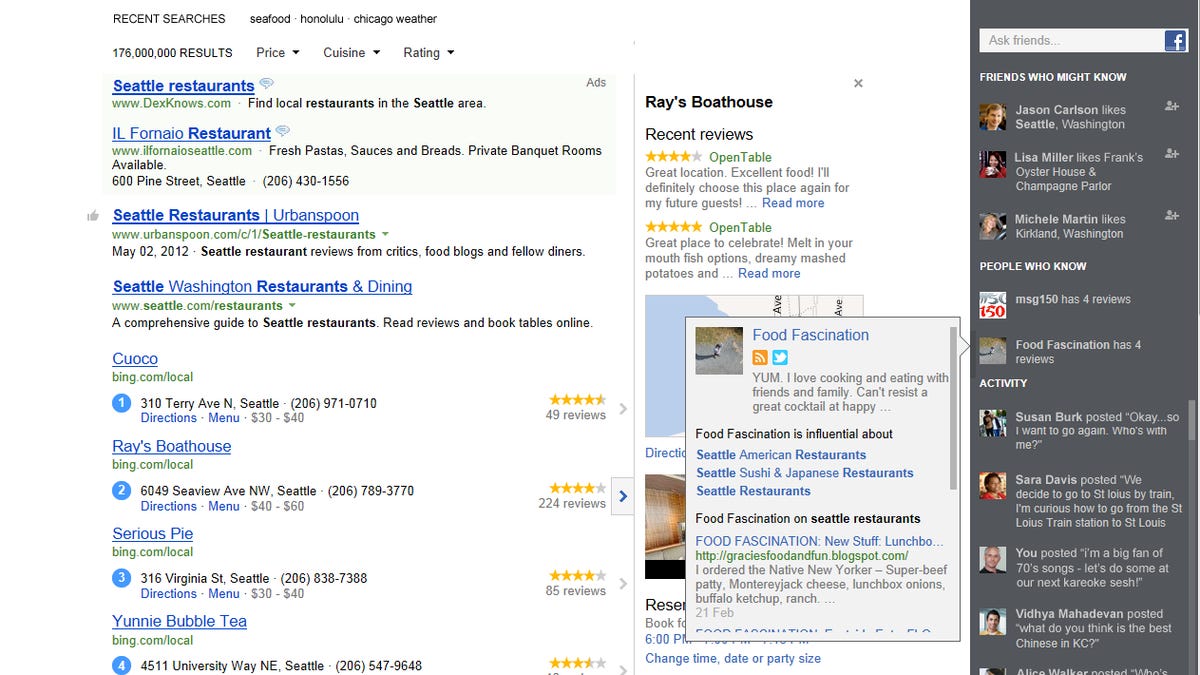Select recent search 'chicago weather'
1200x675 pixels.
pos(395,19)
